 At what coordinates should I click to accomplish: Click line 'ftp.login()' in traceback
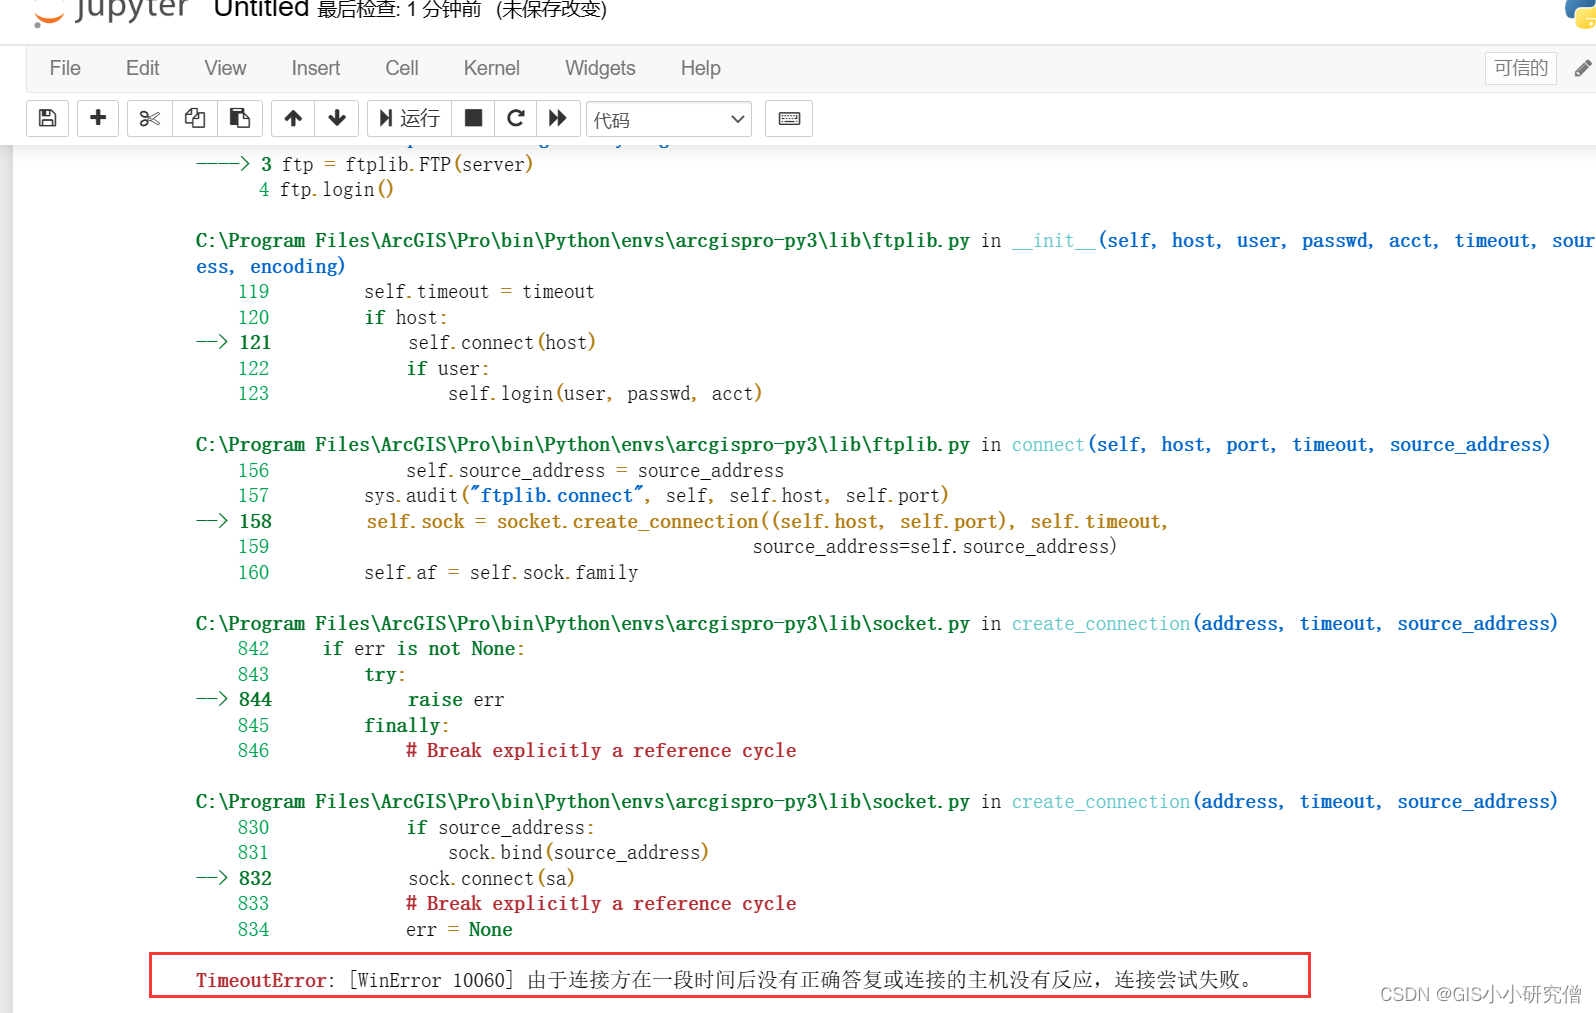tap(337, 189)
